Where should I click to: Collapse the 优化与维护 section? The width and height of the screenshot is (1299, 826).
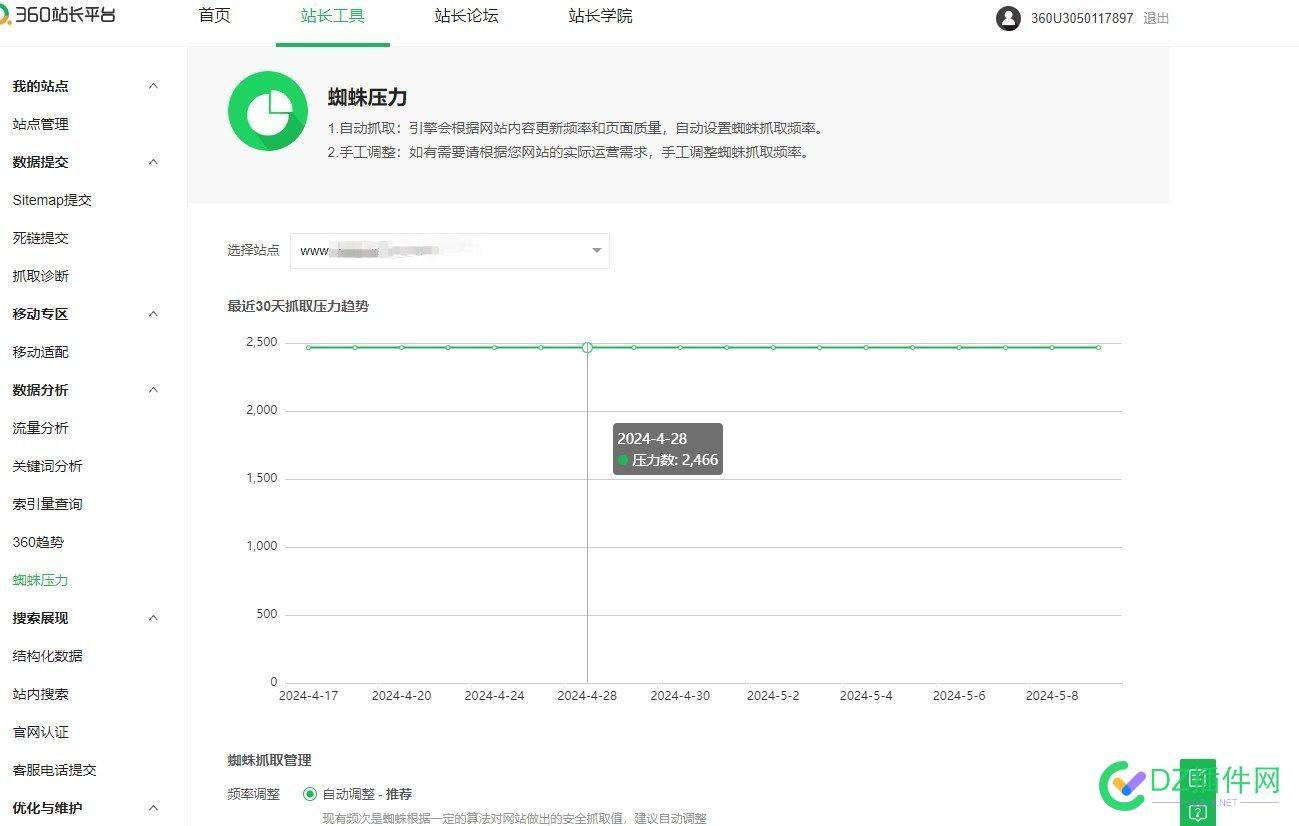coord(153,808)
